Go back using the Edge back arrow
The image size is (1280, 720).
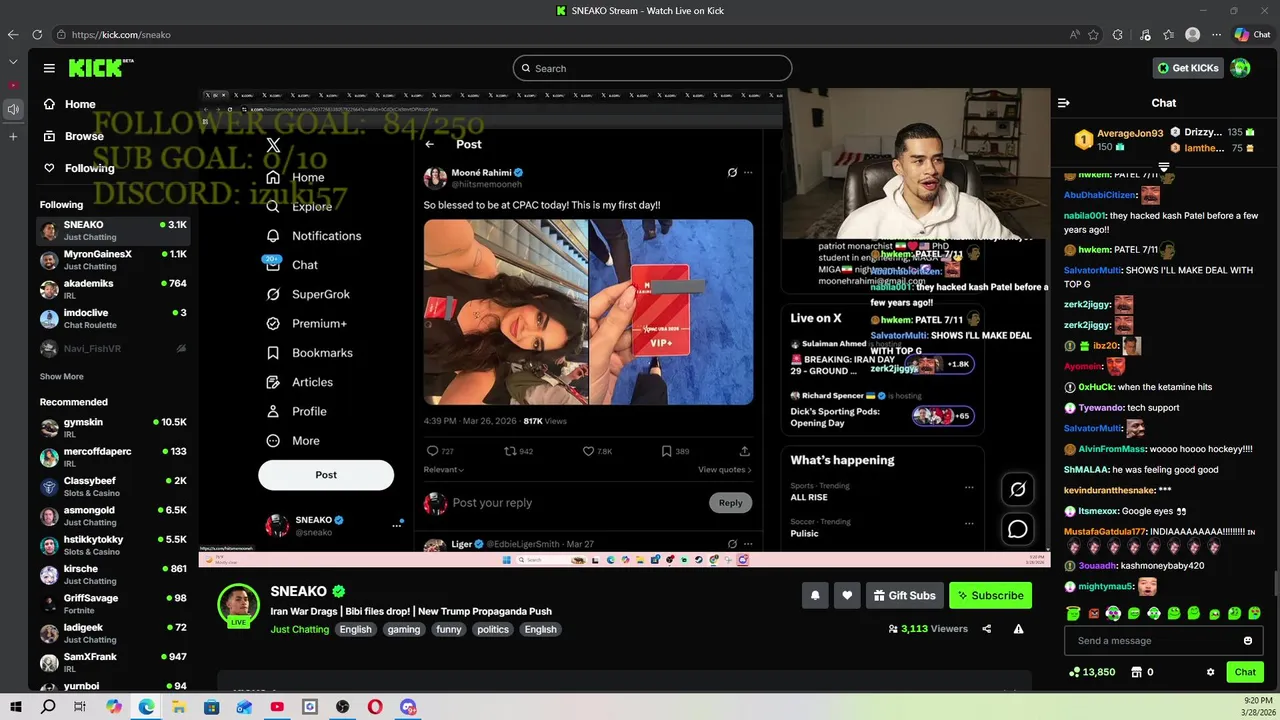pos(13,34)
